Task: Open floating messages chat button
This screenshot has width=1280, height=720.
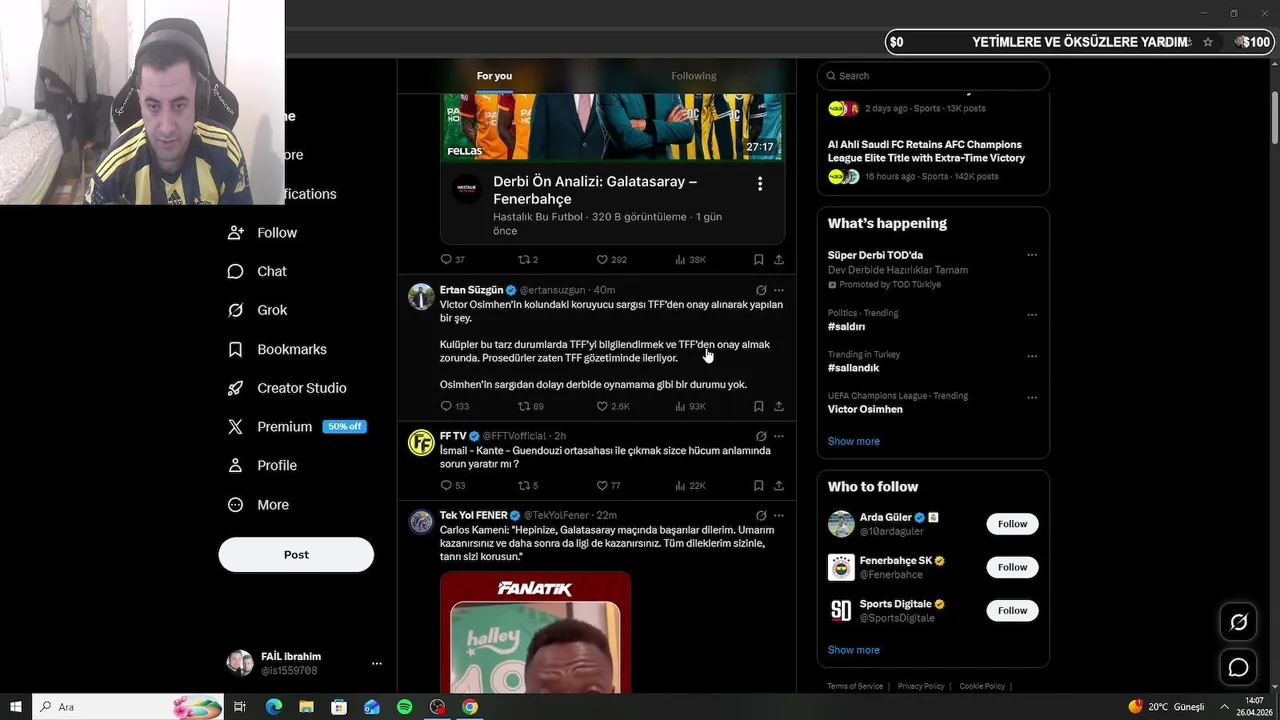Action: click(x=1238, y=667)
